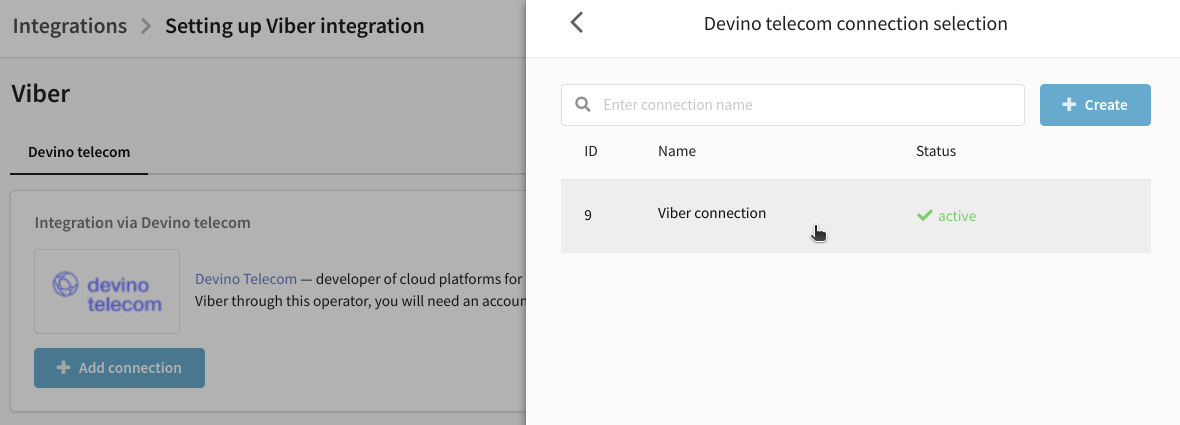The image size is (1180, 425).
Task: Click the plus icon on Add connection
Action: [x=65, y=368]
